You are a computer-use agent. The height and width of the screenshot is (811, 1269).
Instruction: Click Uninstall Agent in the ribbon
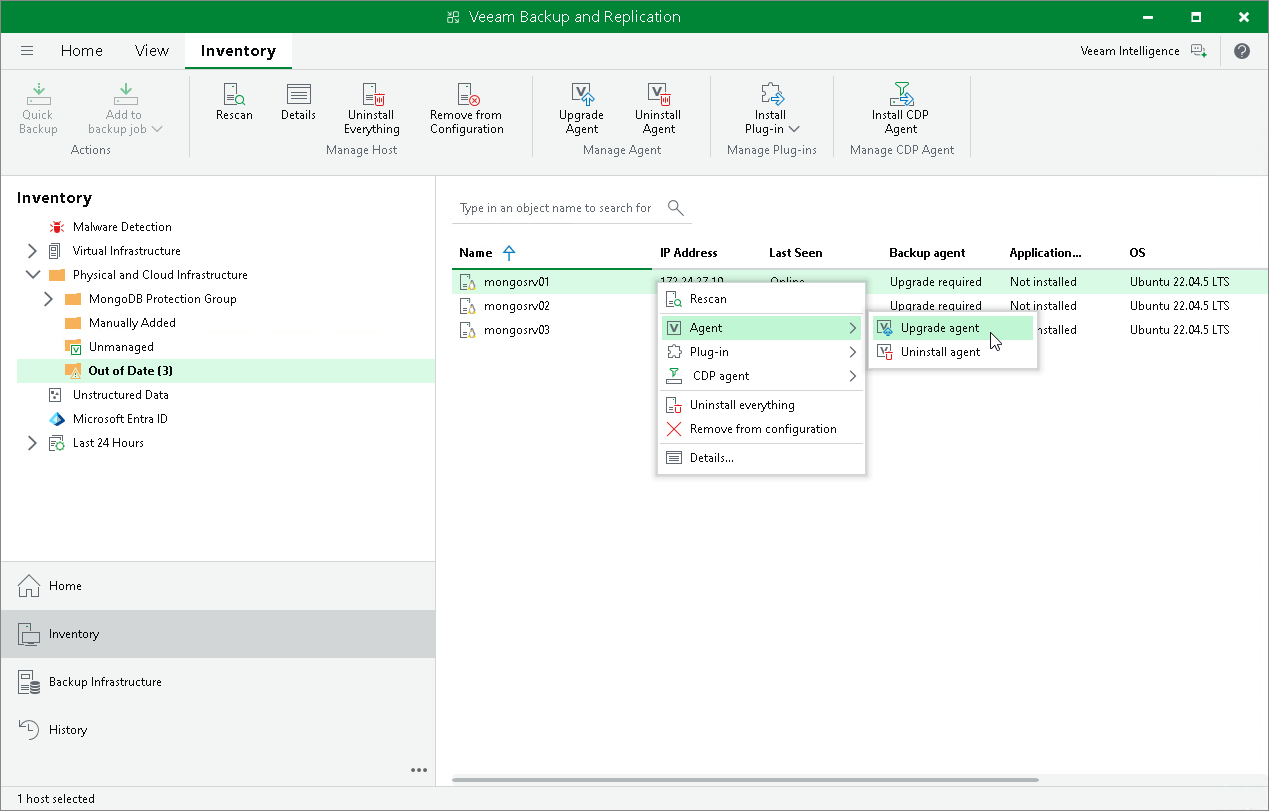click(x=658, y=109)
